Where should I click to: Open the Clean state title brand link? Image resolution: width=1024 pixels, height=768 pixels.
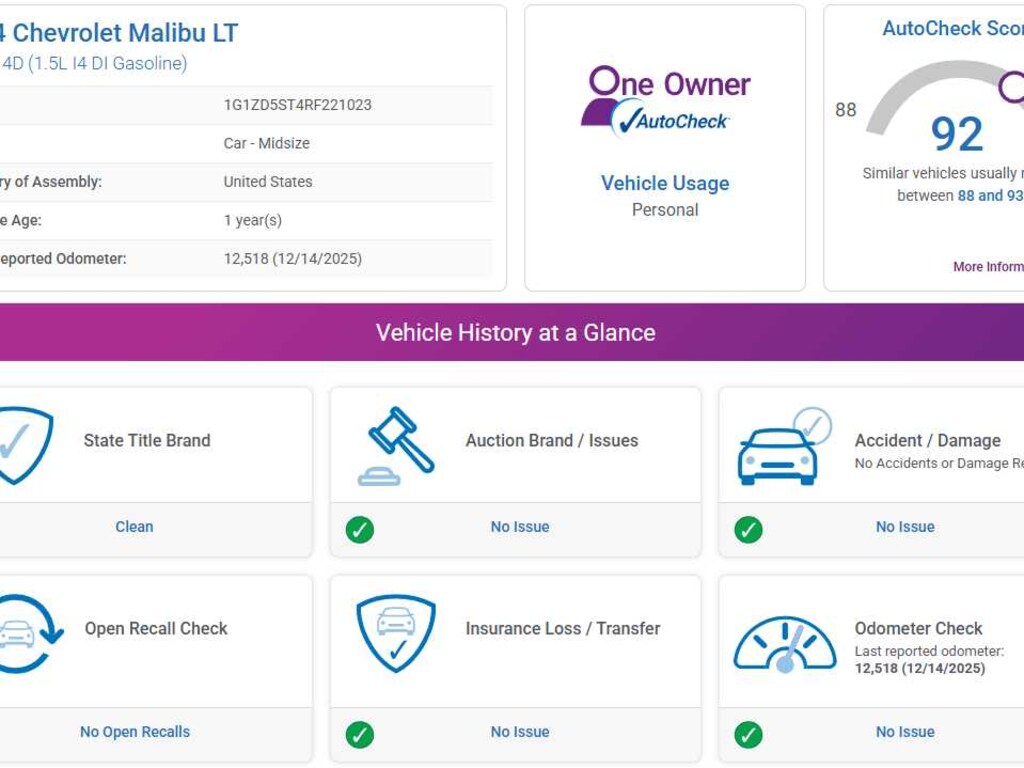coord(134,527)
